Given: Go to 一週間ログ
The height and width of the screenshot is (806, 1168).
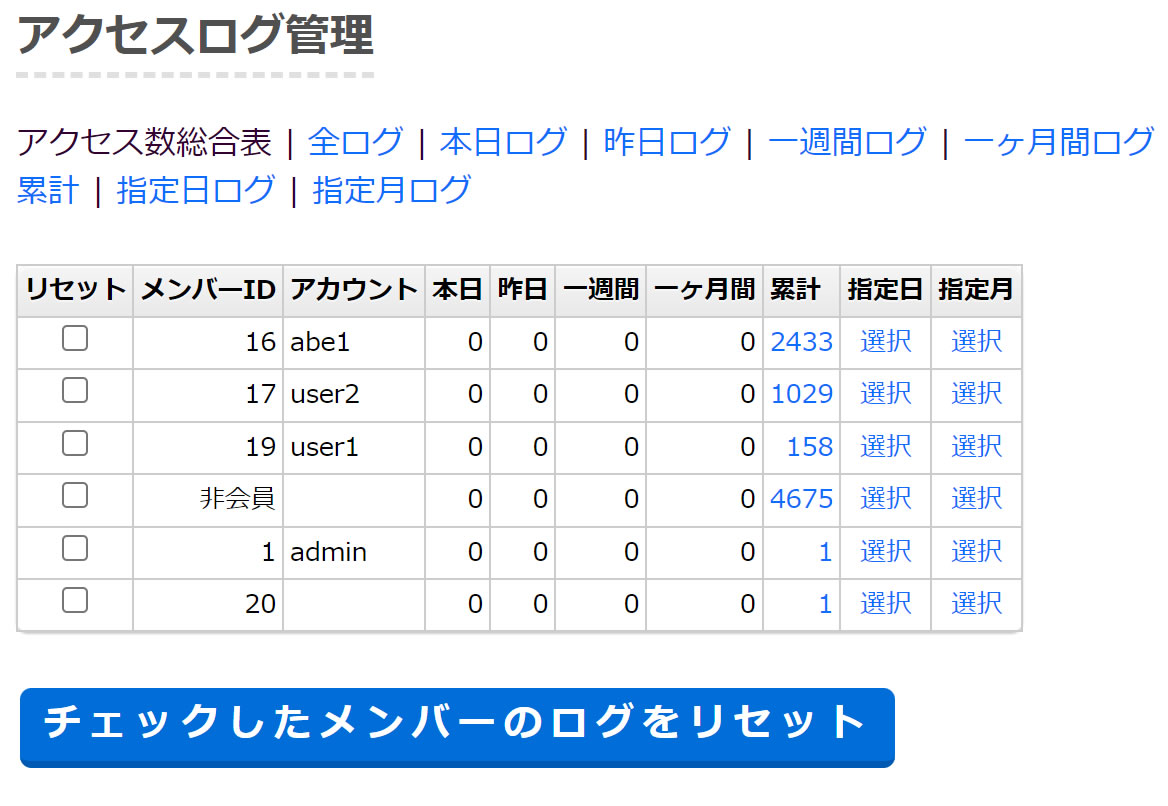Looking at the screenshot, I should (847, 142).
